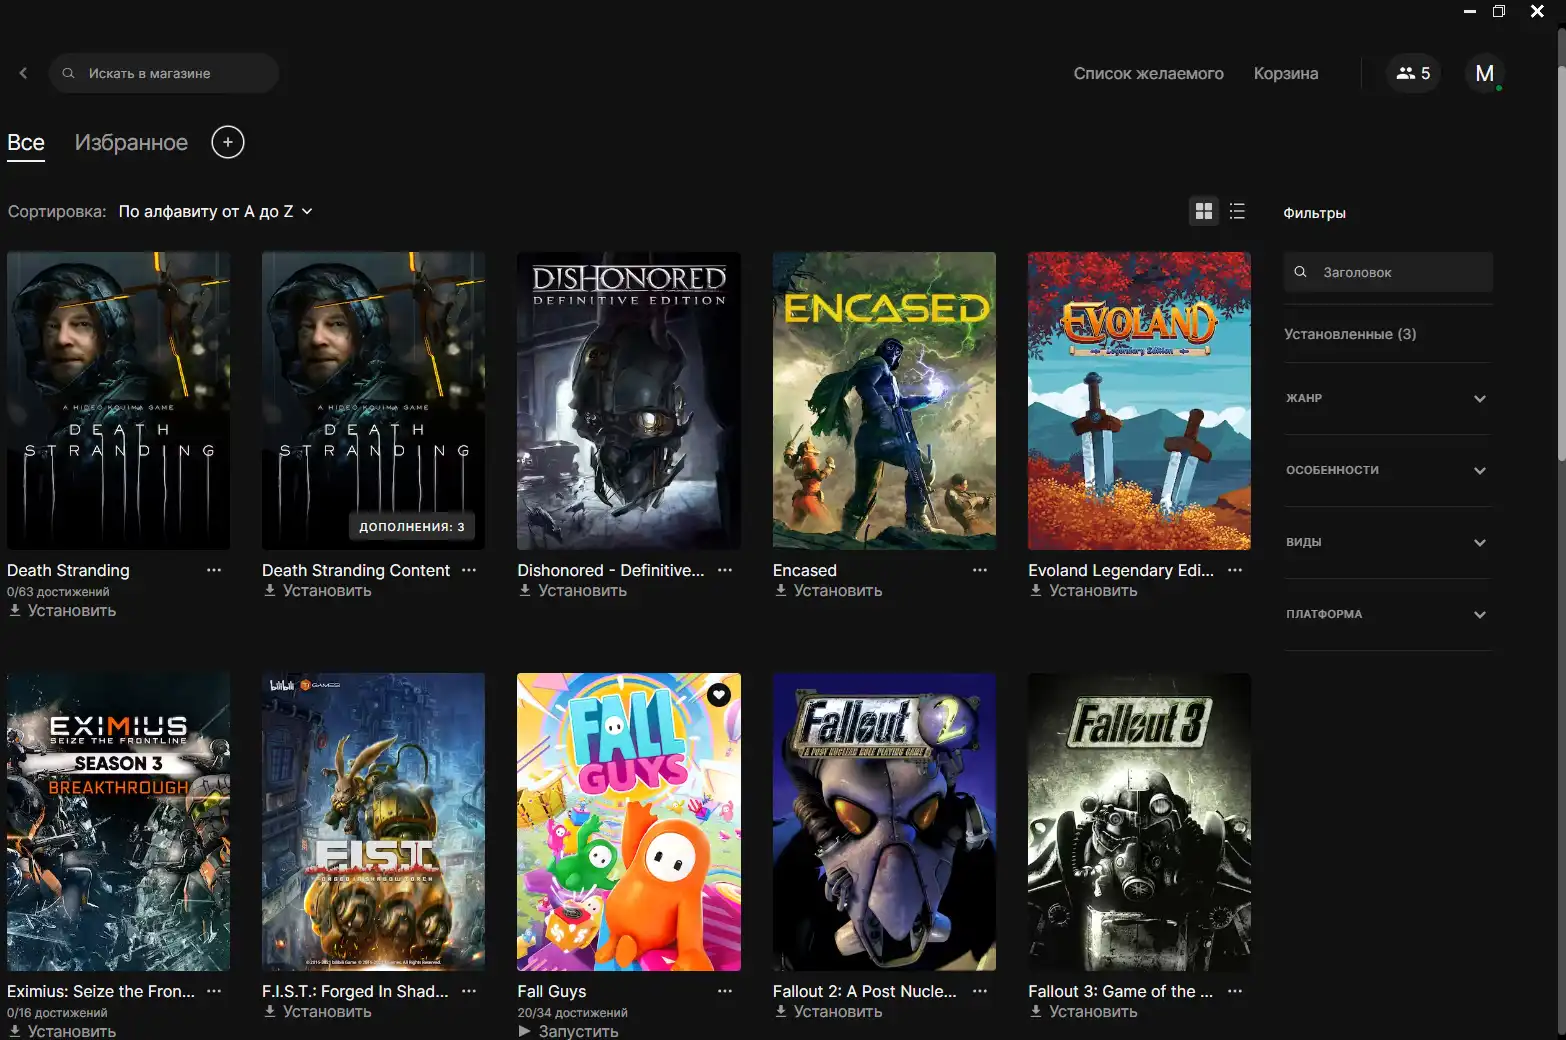This screenshot has width=1566, height=1040.
Task: Click Death Stranding 0/63 достижений text
Action: coord(58,591)
